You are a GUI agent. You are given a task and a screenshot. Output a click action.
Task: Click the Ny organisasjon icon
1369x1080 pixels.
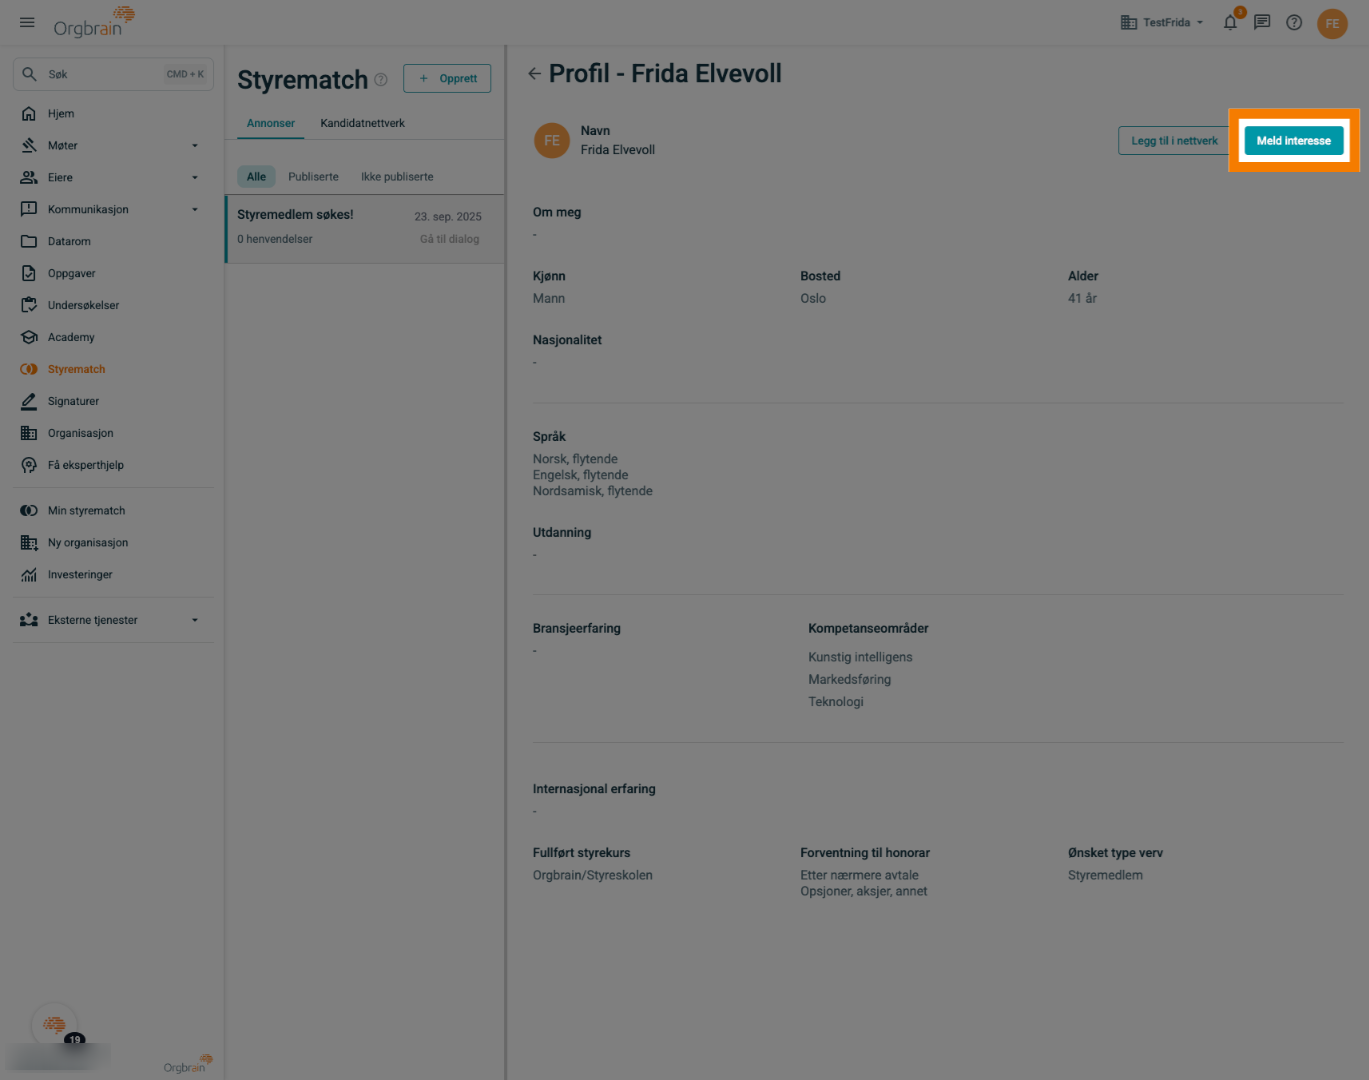click(29, 543)
